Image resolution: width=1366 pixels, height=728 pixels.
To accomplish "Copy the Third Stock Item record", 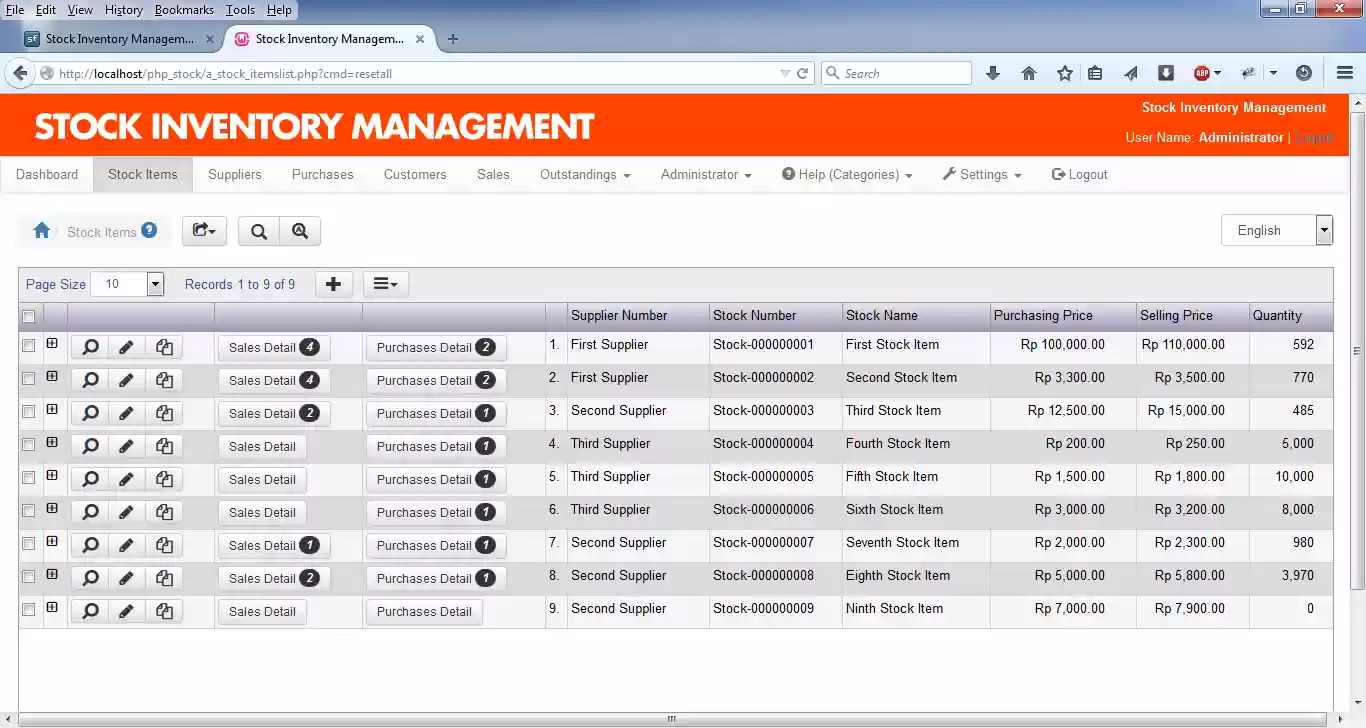I will [164, 413].
